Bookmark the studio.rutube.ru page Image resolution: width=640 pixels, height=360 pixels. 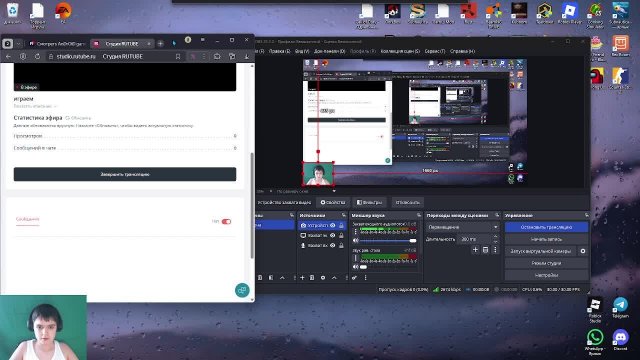tap(178, 57)
